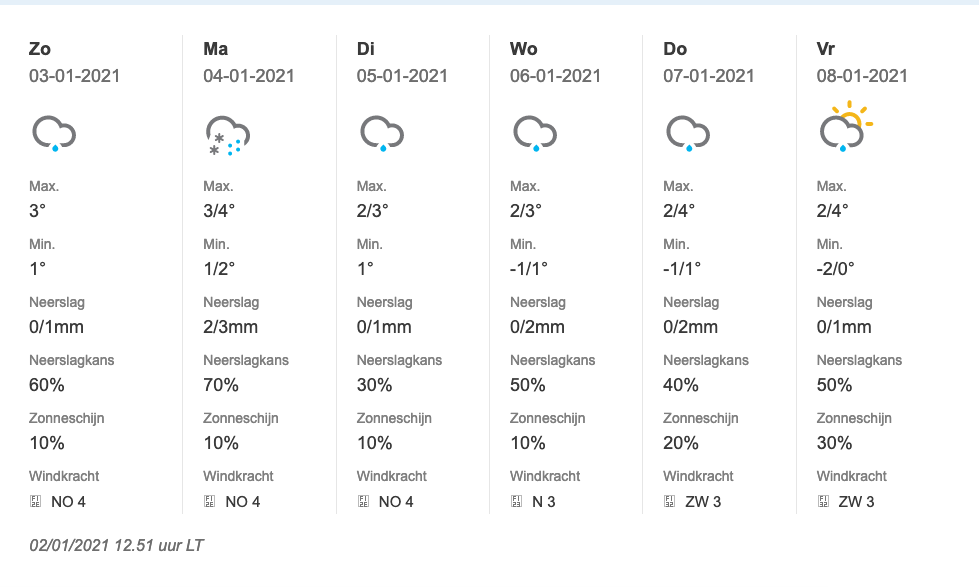Image resolution: width=979 pixels, height=587 pixels.
Task: Select the Wo 06-01-2021 date
Action: 555,76
